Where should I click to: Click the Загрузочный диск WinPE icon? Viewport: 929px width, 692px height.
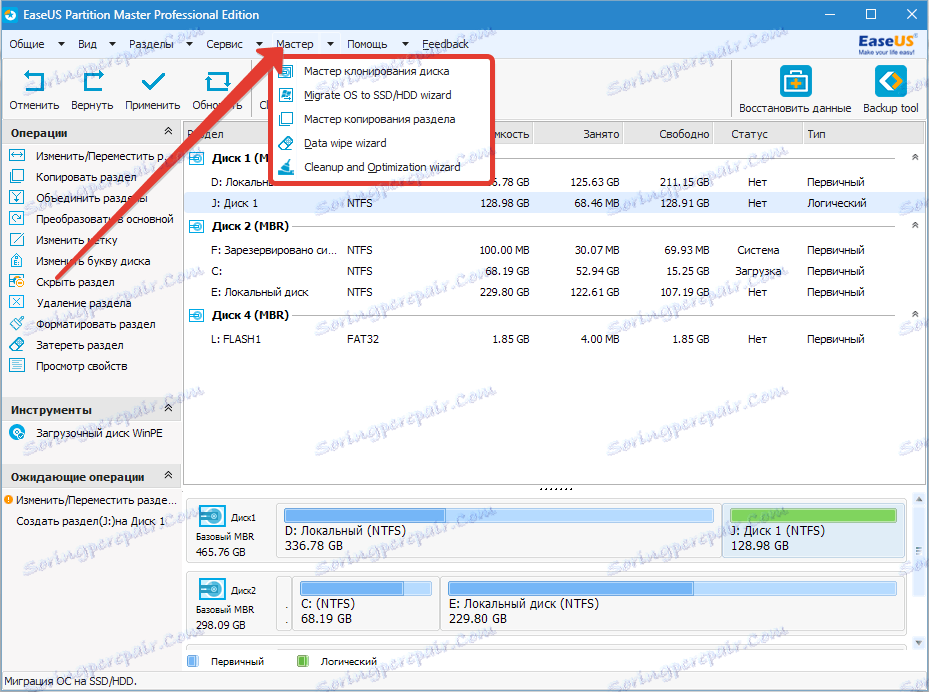click(x=17, y=433)
